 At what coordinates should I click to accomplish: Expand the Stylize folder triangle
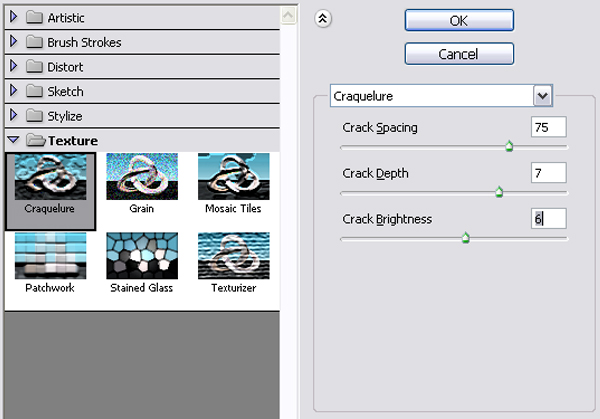point(13,115)
